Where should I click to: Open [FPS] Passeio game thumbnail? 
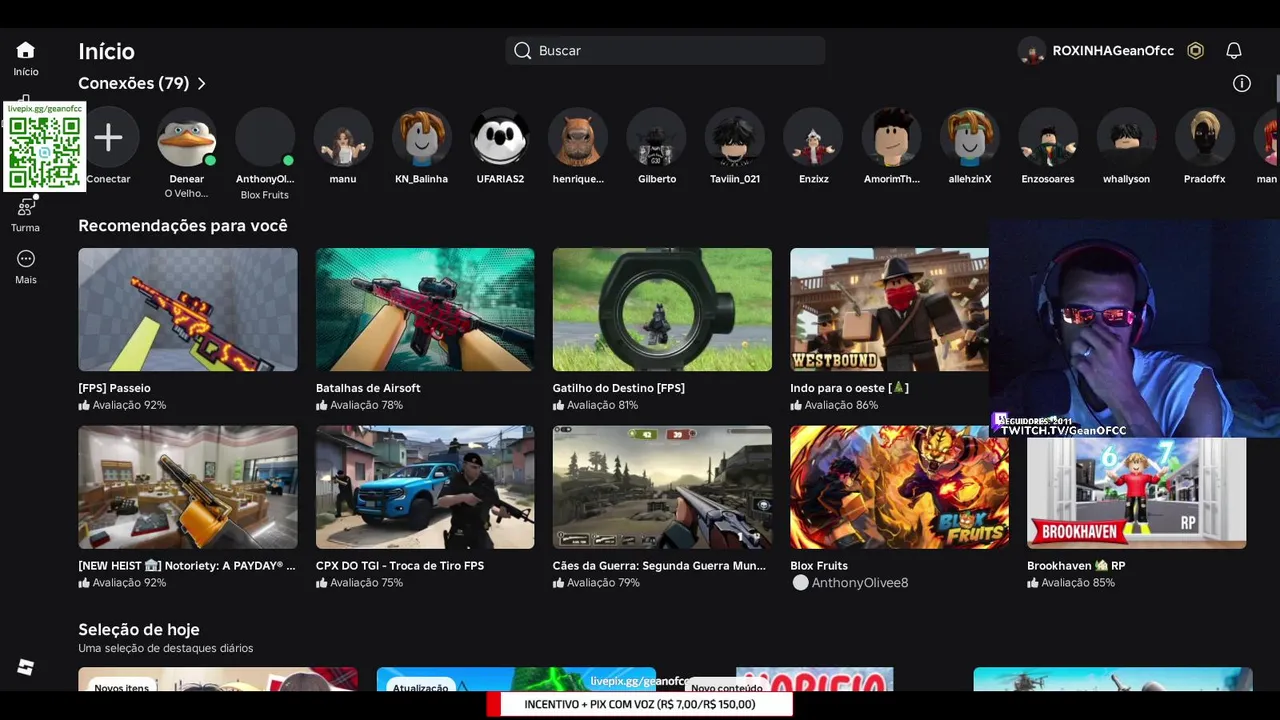pos(188,310)
